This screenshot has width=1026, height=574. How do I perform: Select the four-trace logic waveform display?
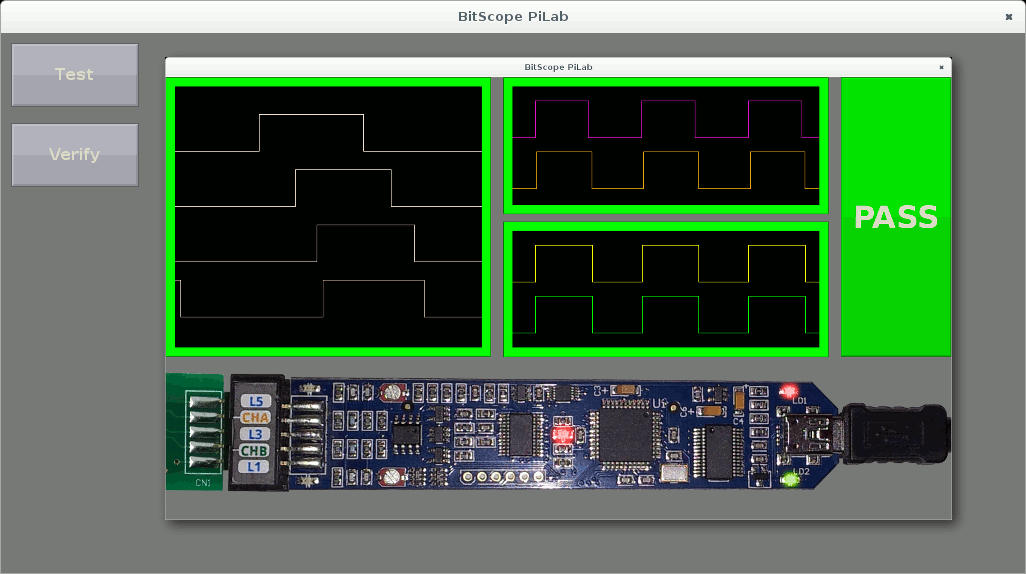328,217
